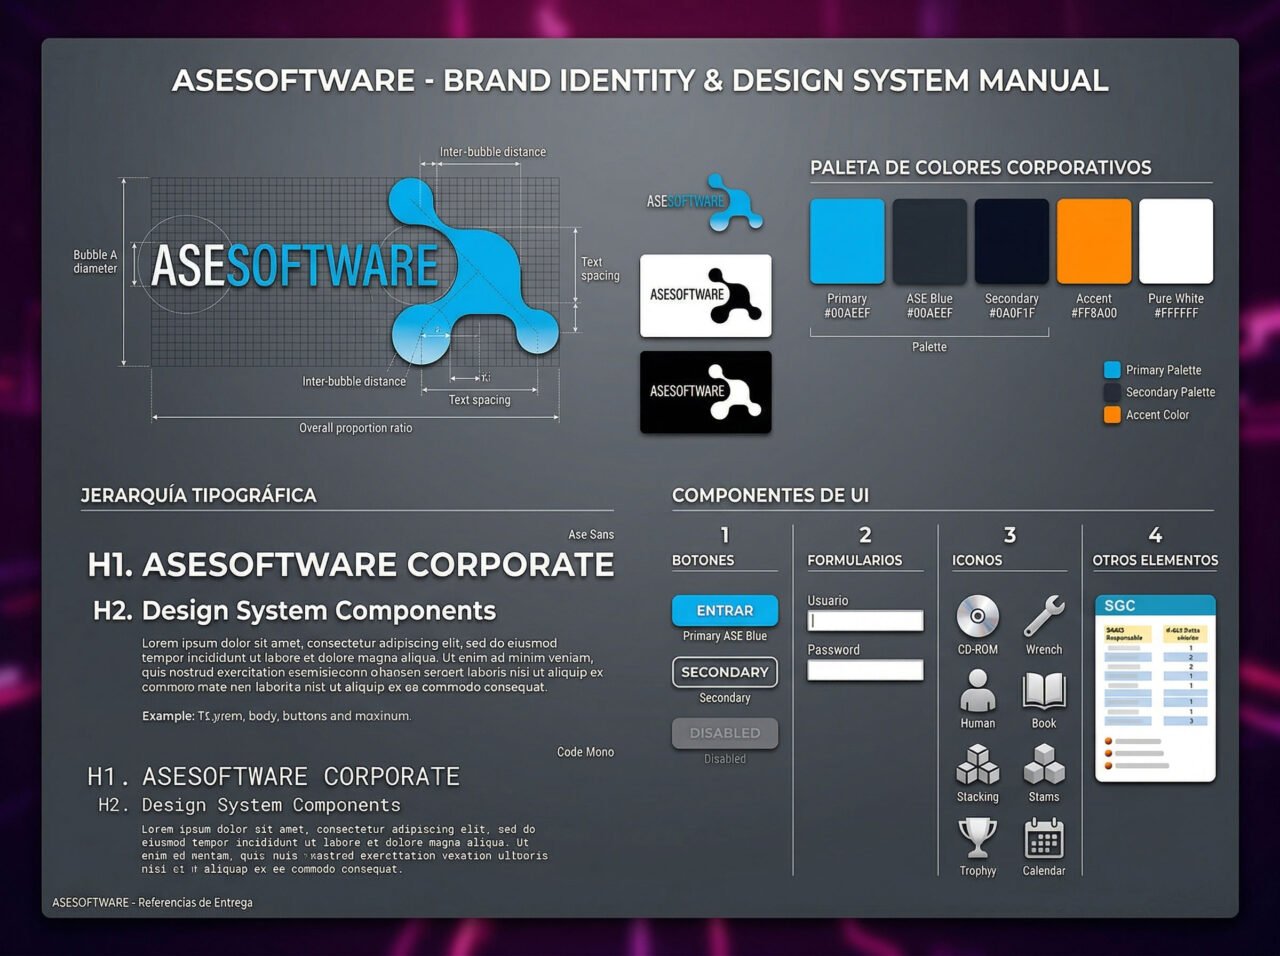Click the Accent Color legend entry

click(x=1147, y=415)
